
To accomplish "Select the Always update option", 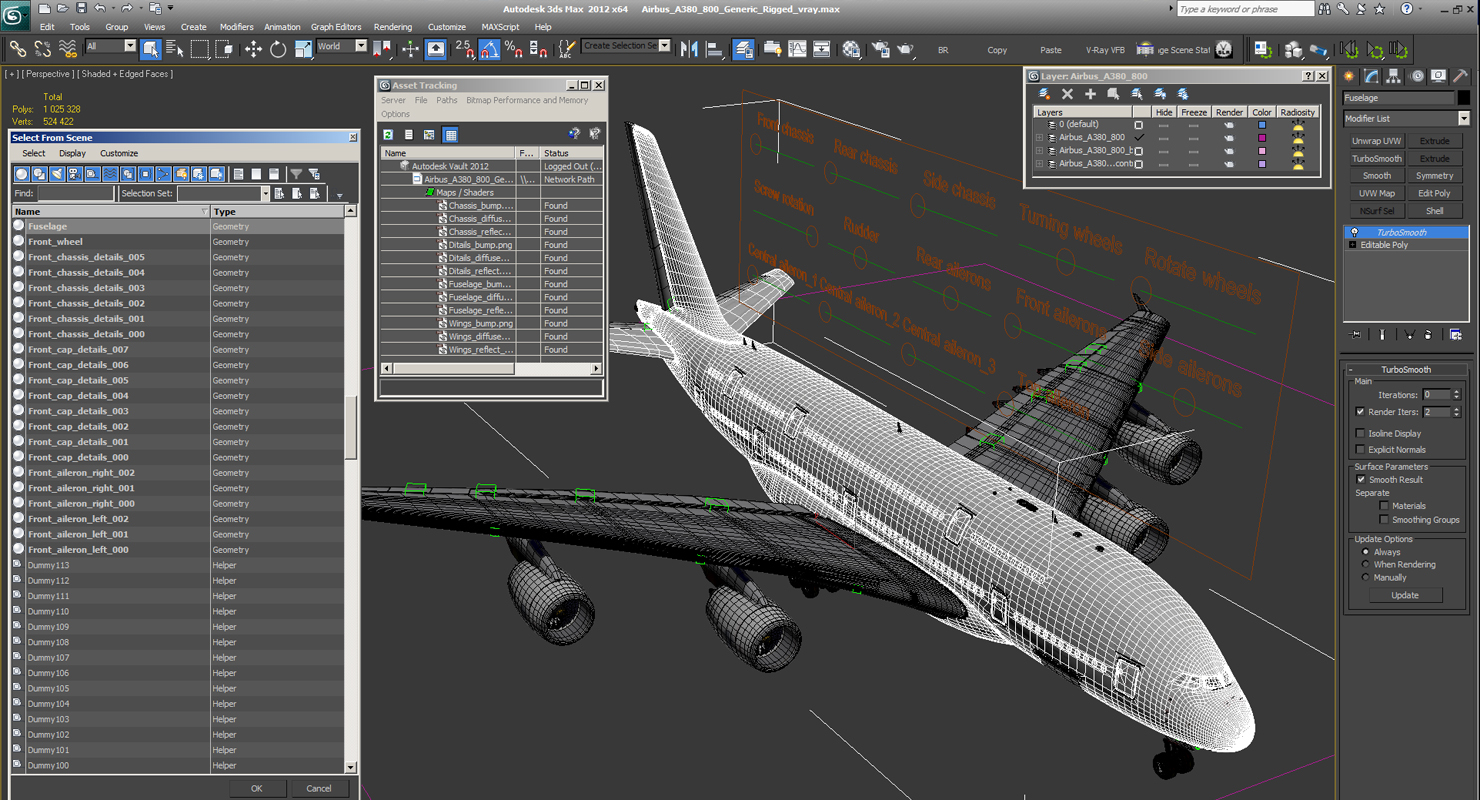I will pyautogui.click(x=1366, y=552).
